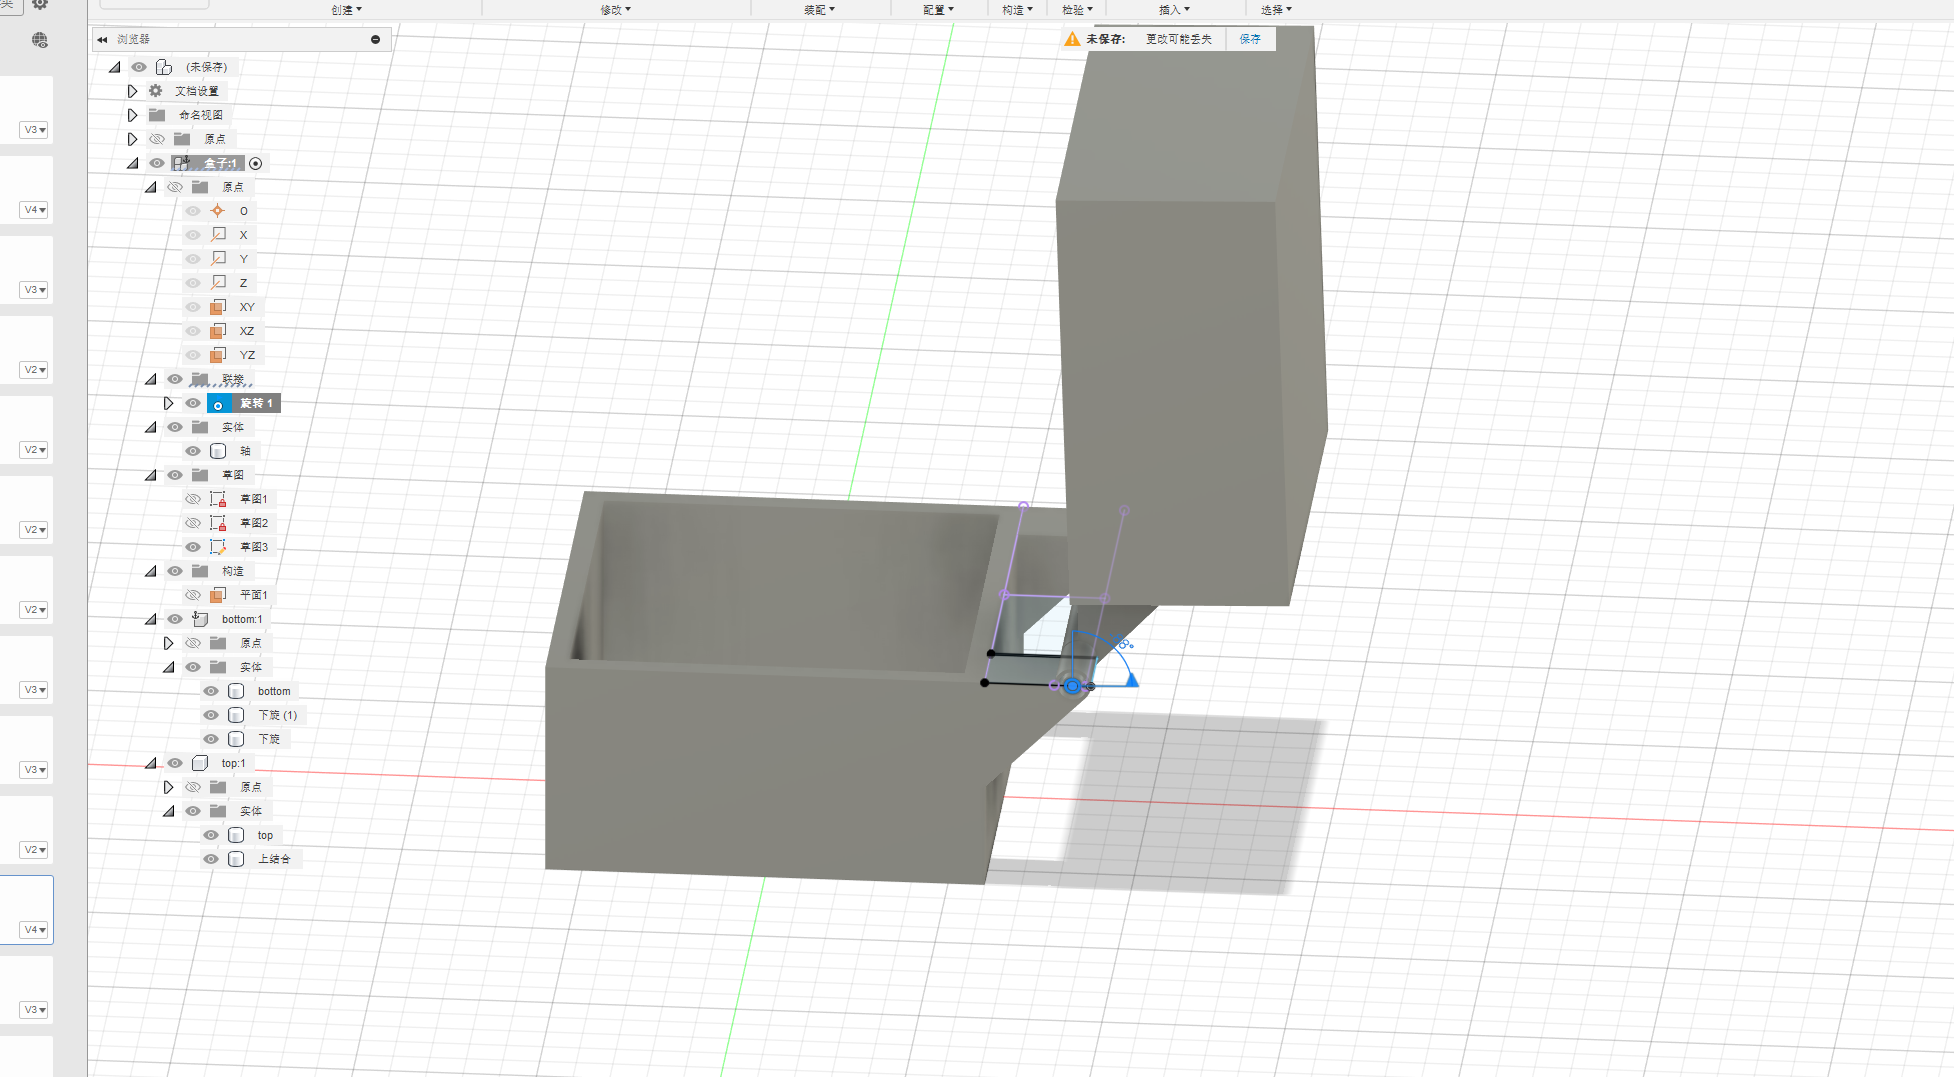Click the 保存 link in unsaved warning
The width and height of the screenshot is (1954, 1077).
1250,39
